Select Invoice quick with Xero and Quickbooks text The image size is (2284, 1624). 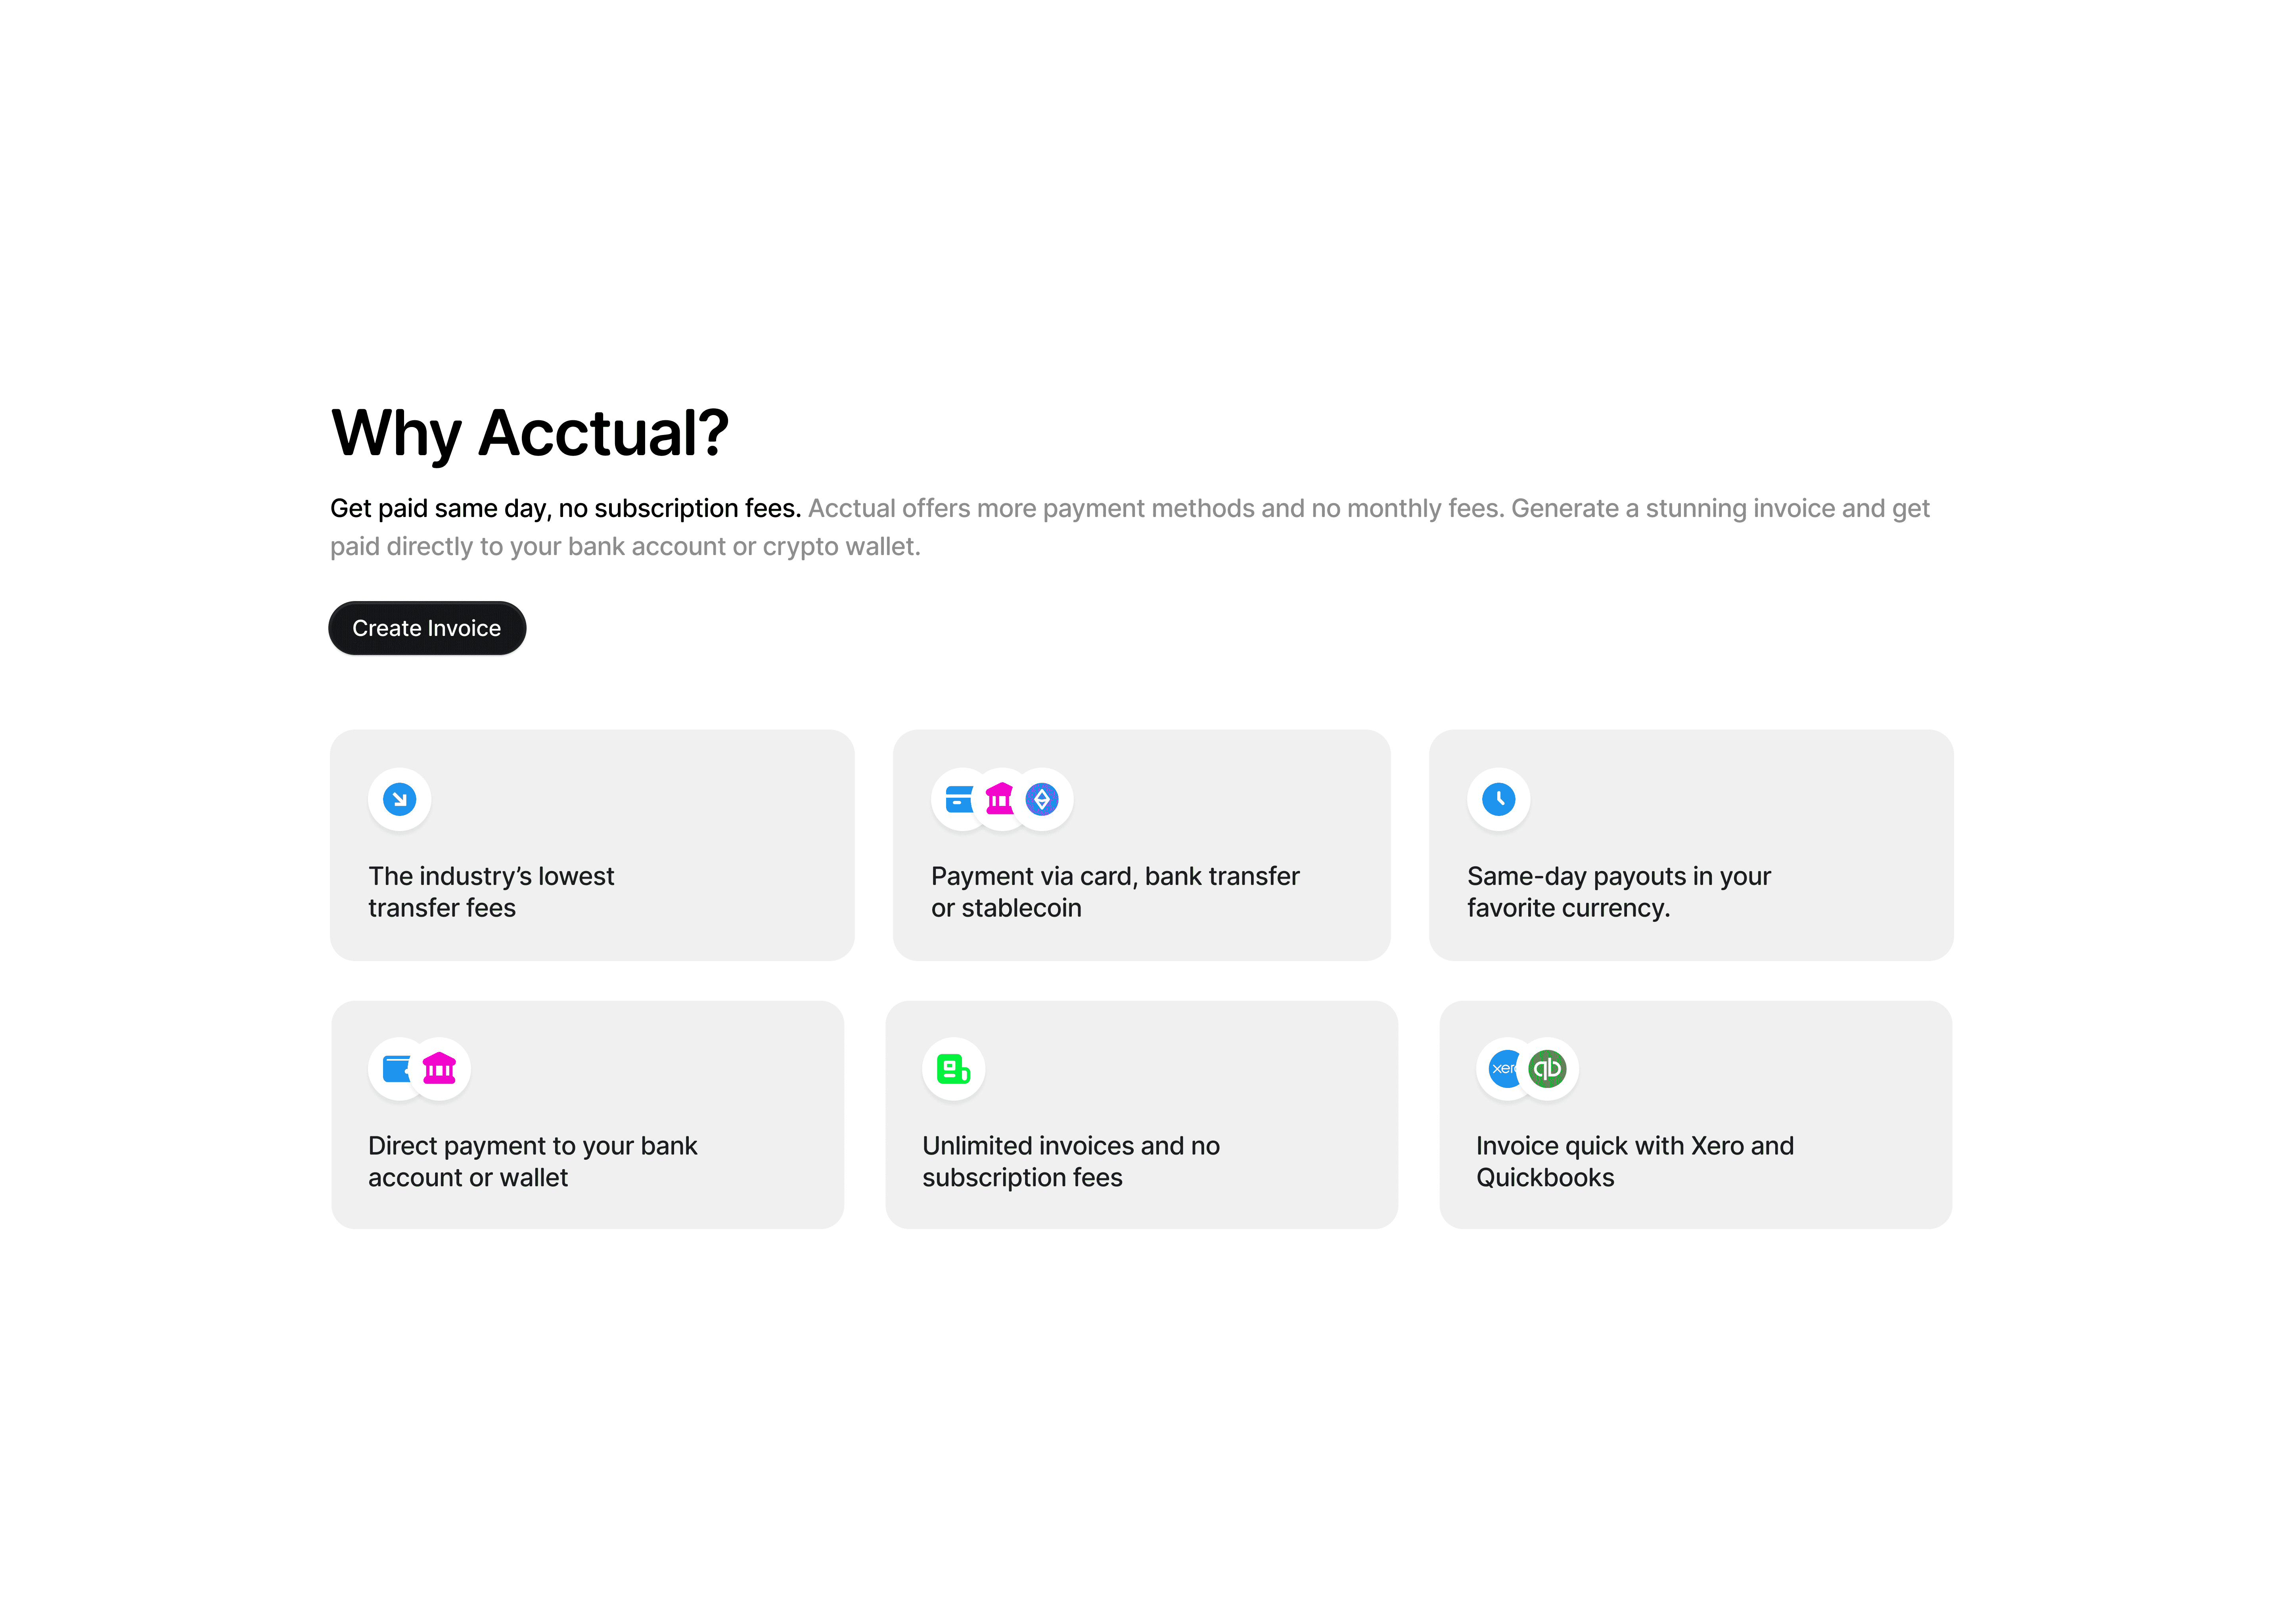[x=1635, y=1162]
